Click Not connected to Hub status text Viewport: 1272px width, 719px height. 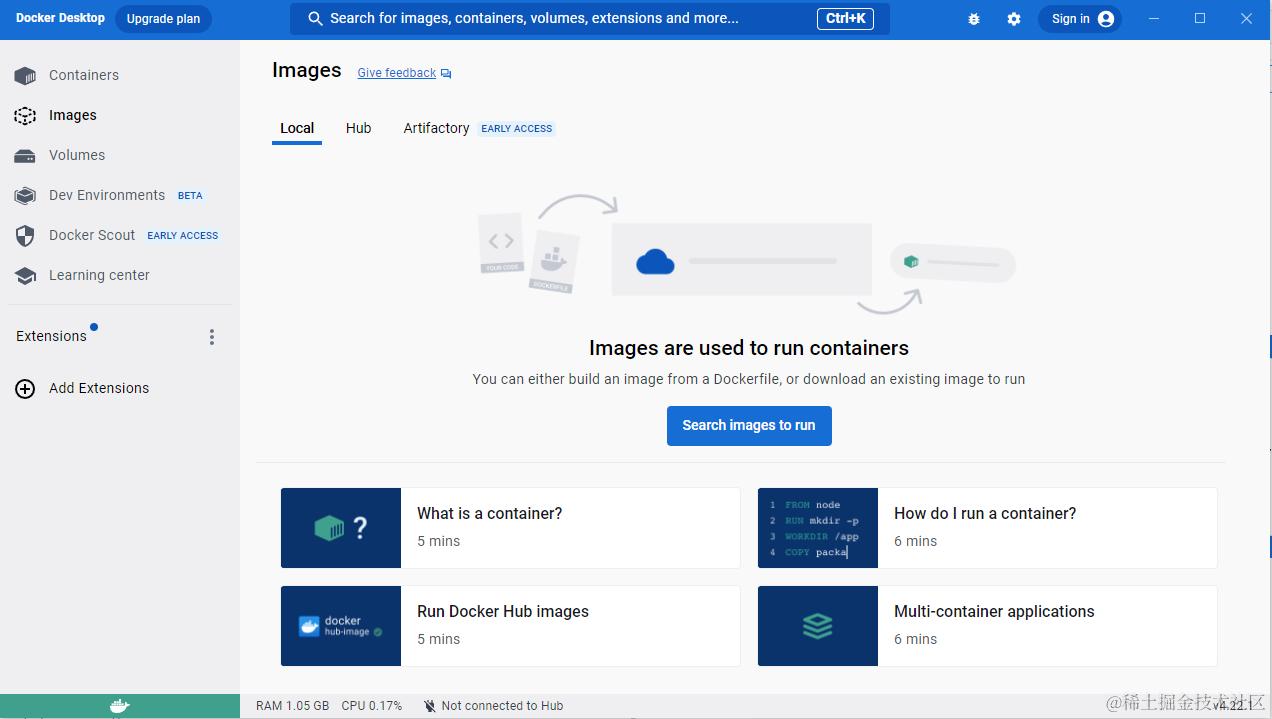coord(502,706)
